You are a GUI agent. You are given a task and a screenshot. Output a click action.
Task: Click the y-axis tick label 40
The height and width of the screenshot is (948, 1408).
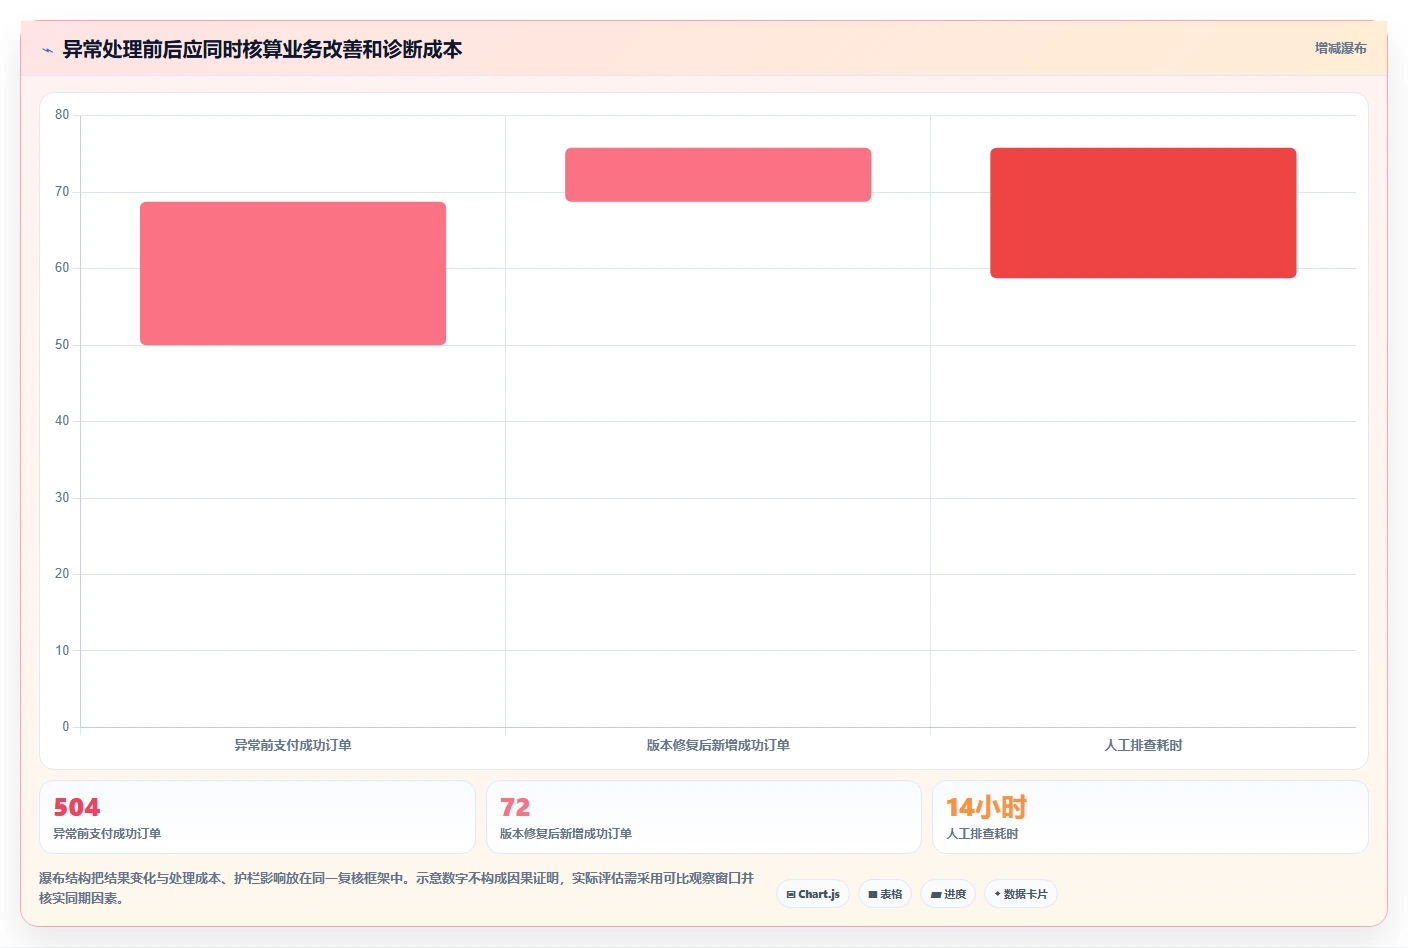pyautogui.click(x=62, y=421)
